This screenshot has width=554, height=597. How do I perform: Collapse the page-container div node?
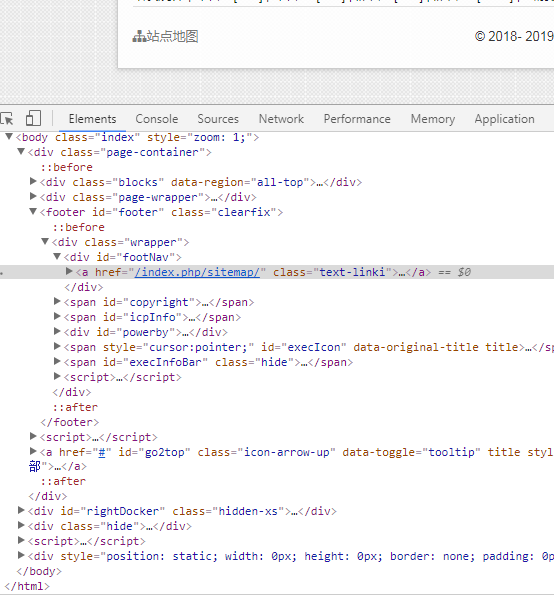(21, 152)
